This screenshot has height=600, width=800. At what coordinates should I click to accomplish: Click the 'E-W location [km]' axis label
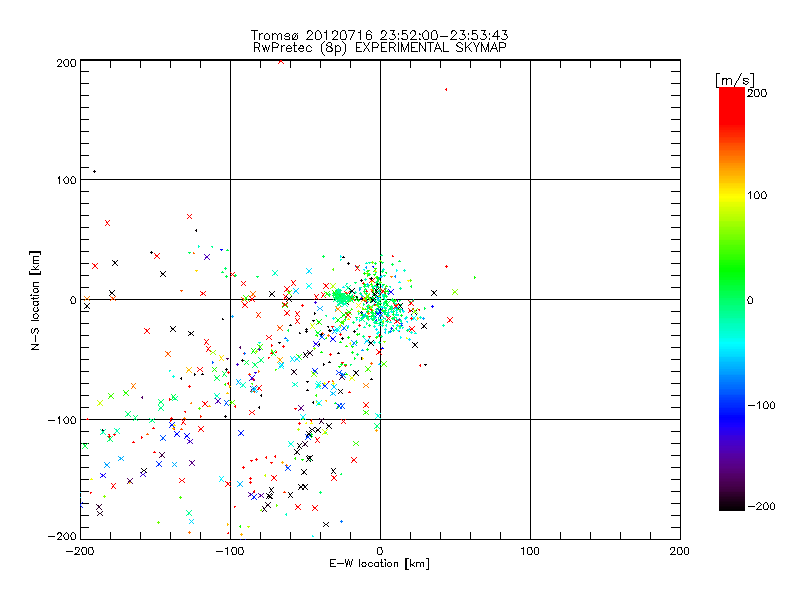379,564
